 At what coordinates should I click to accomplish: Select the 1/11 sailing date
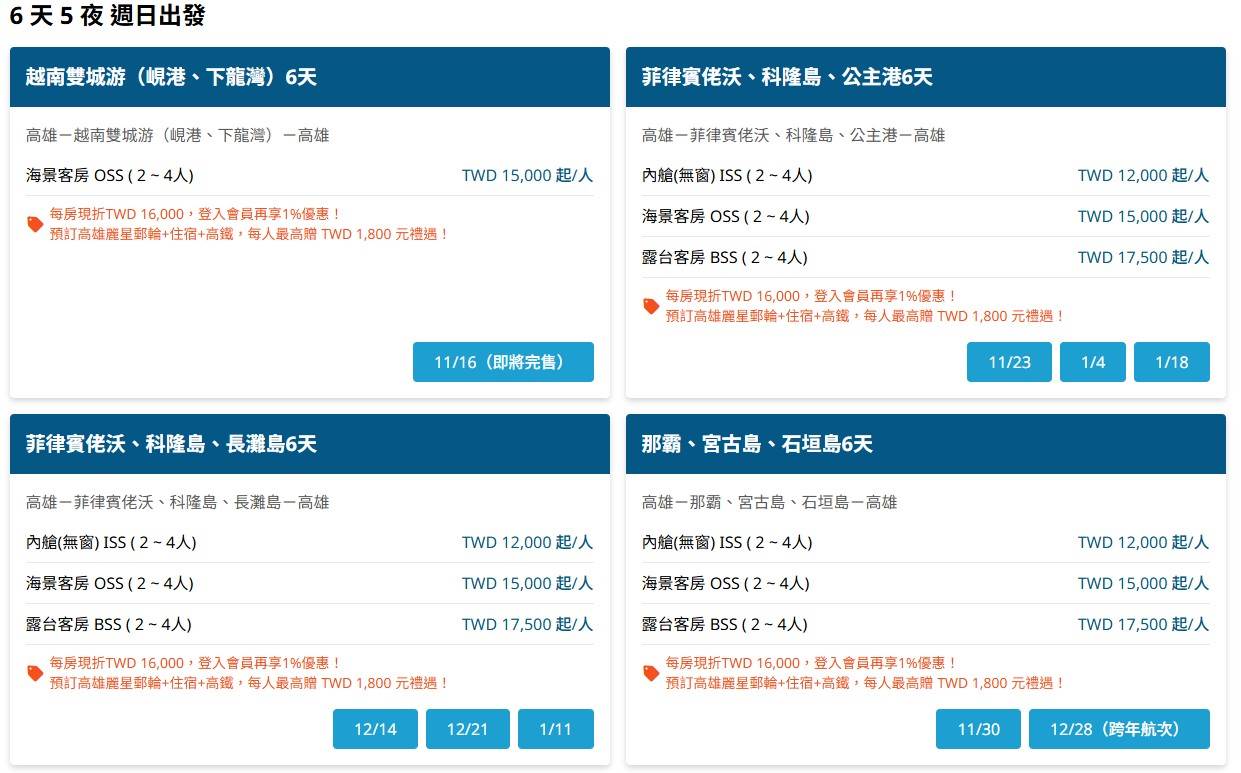(555, 729)
